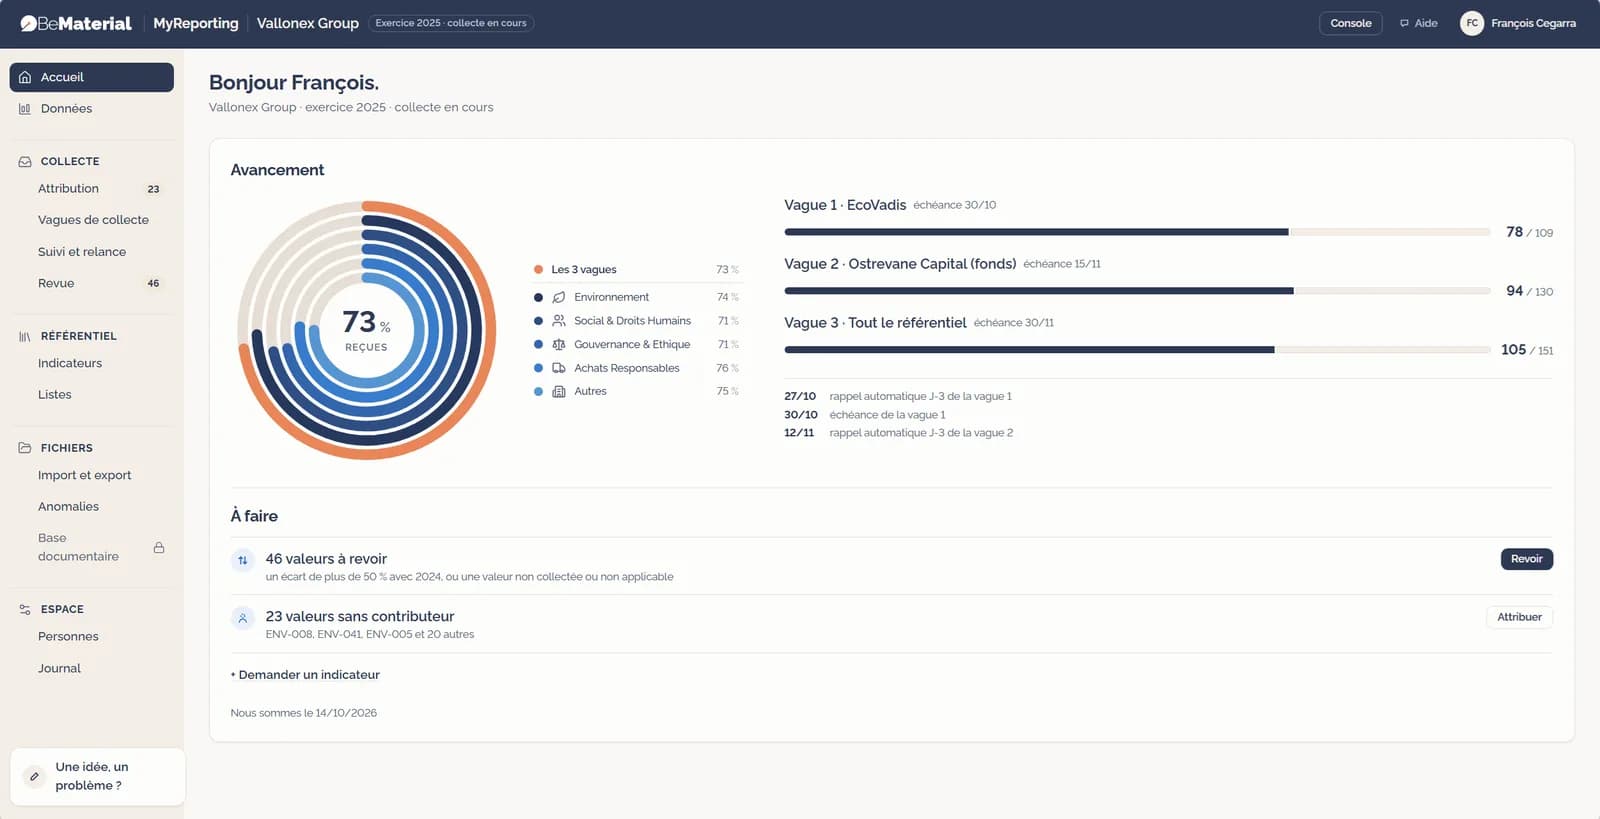This screenshot has width=1600, height=819.
Task: Click the FC user avatar
Action: click(x=1472, y=23)
